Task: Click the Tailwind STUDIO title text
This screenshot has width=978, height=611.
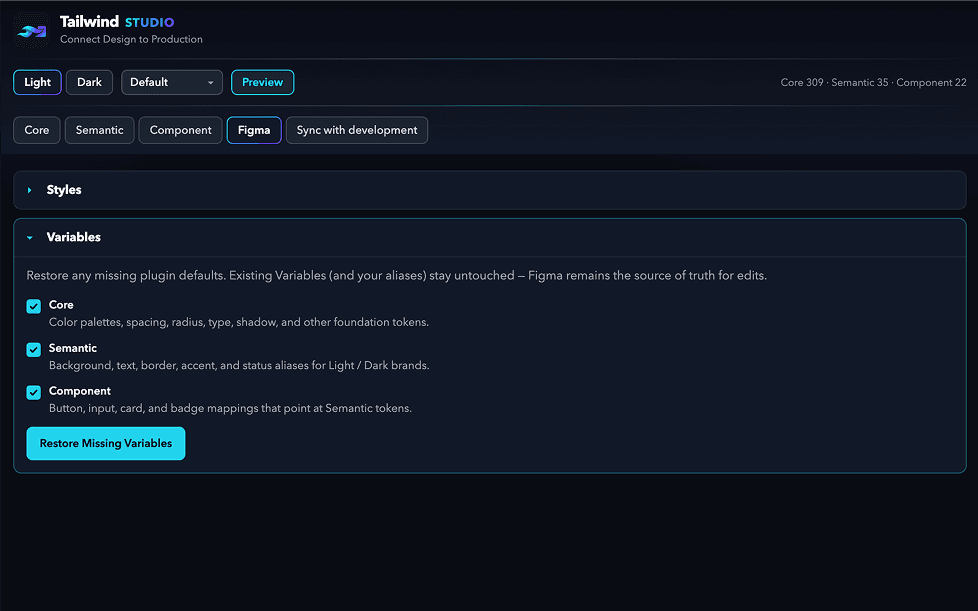Action: [117, 22]
